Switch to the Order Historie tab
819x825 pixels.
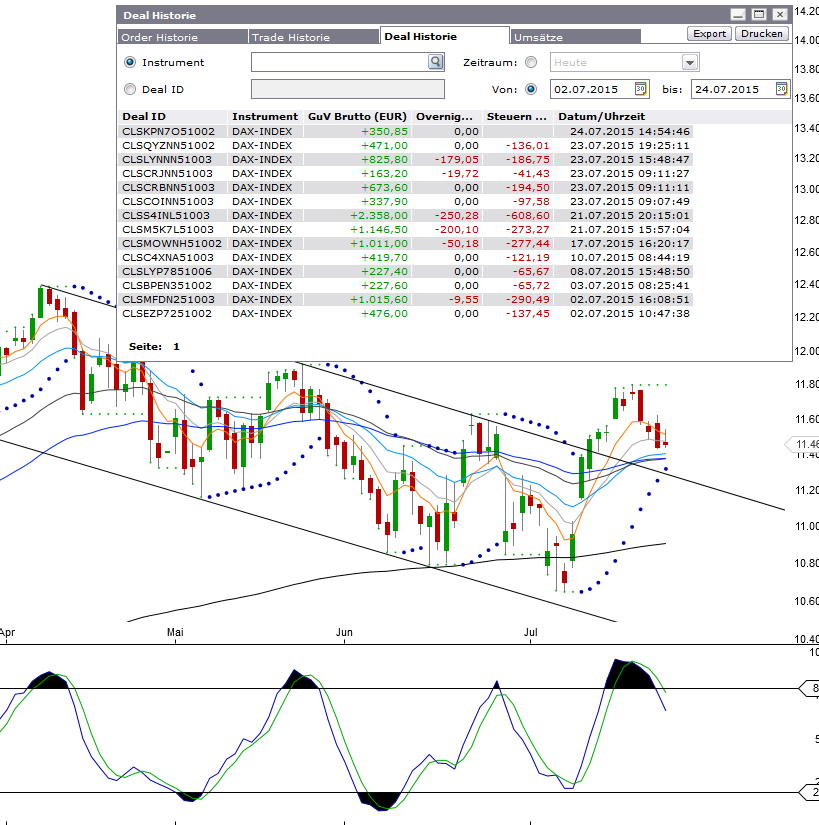tap(160, 37)
